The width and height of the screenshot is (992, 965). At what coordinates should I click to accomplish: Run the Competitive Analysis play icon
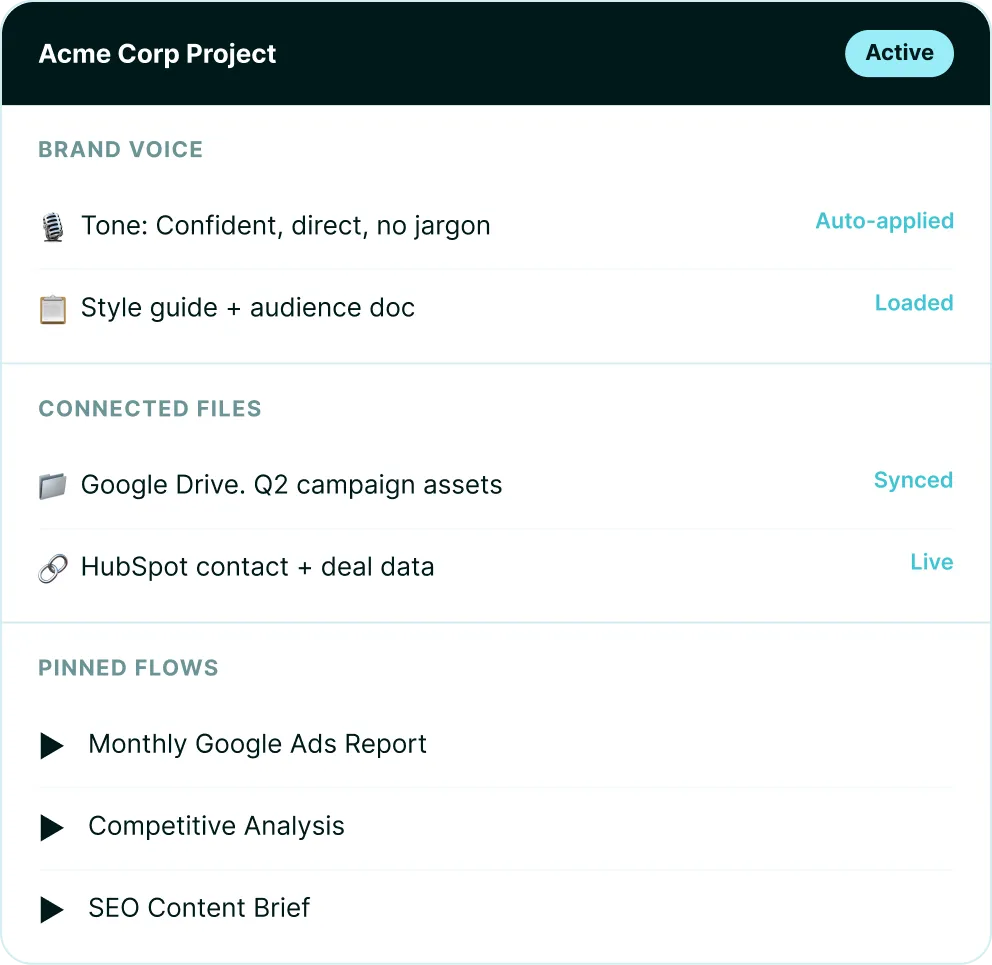coord(52,828)
